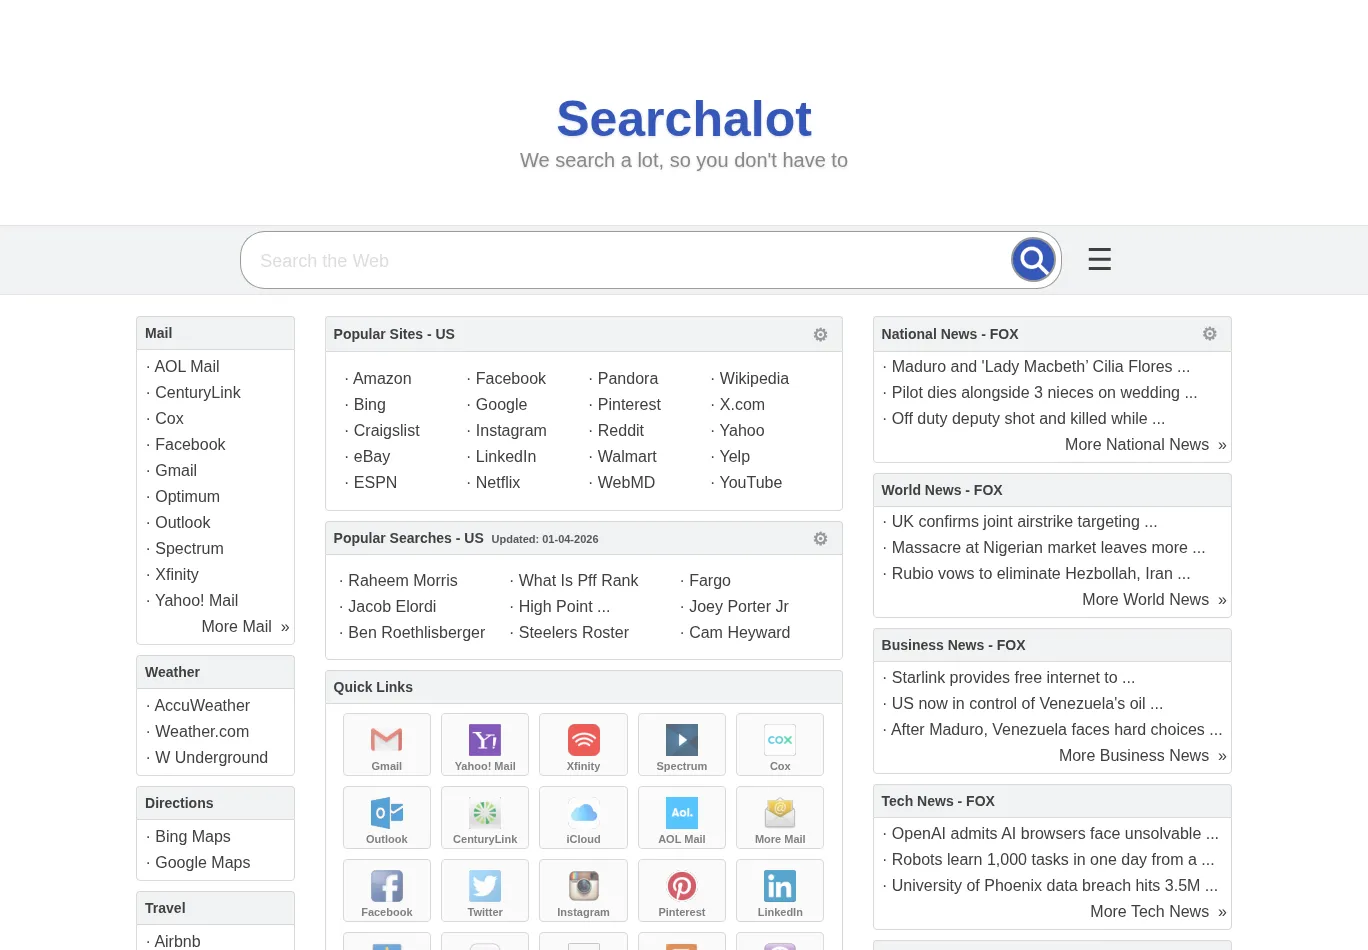Open the Spectrum quick link icon

click(x=682, y=744)
